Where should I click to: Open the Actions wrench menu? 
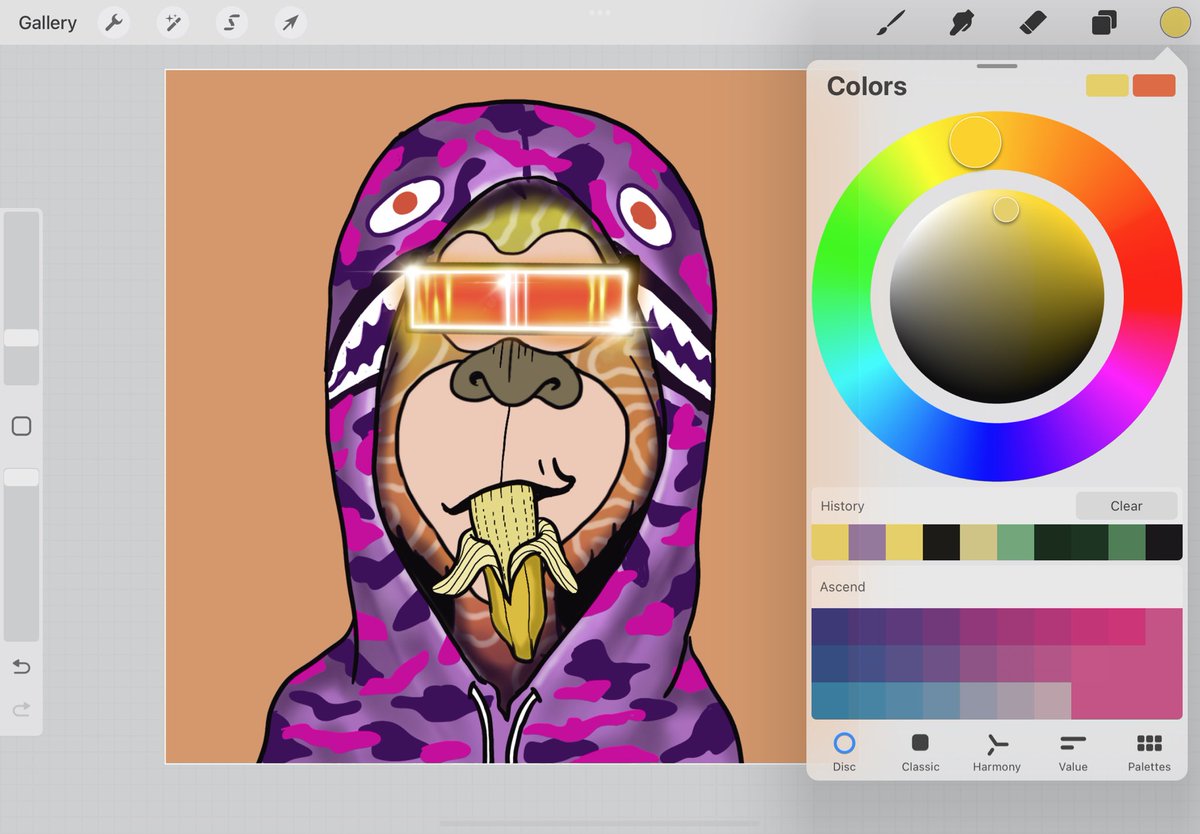click(115, 22)
